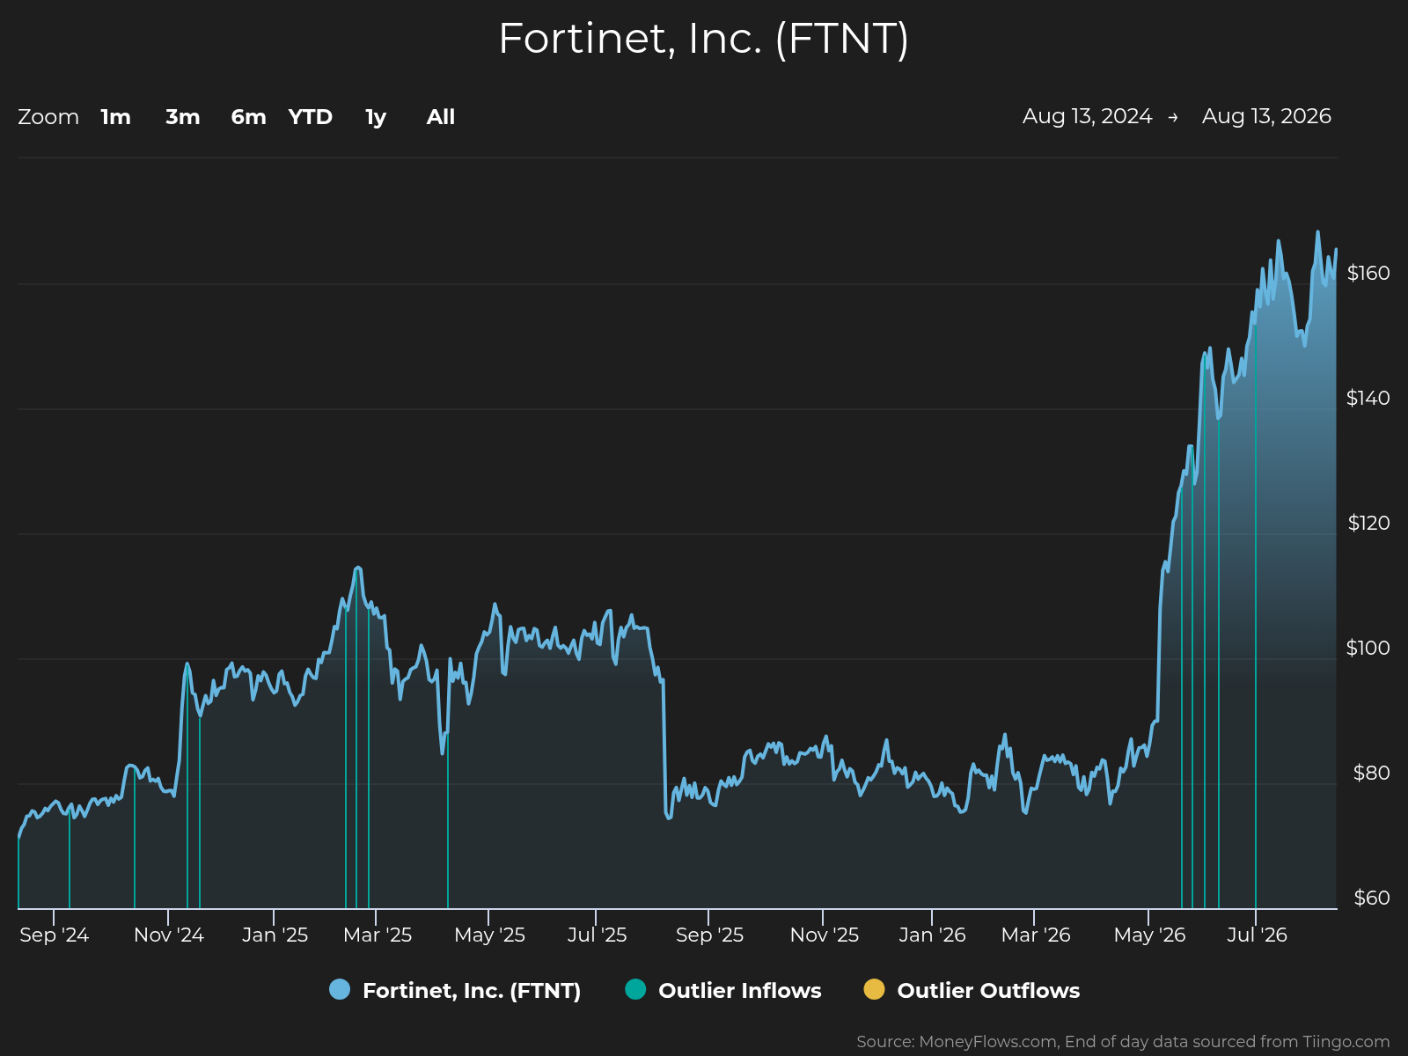This screenshot has height=1056, width=1408.
Task: Select the YTD zoom range
Action: coord(310,117)
